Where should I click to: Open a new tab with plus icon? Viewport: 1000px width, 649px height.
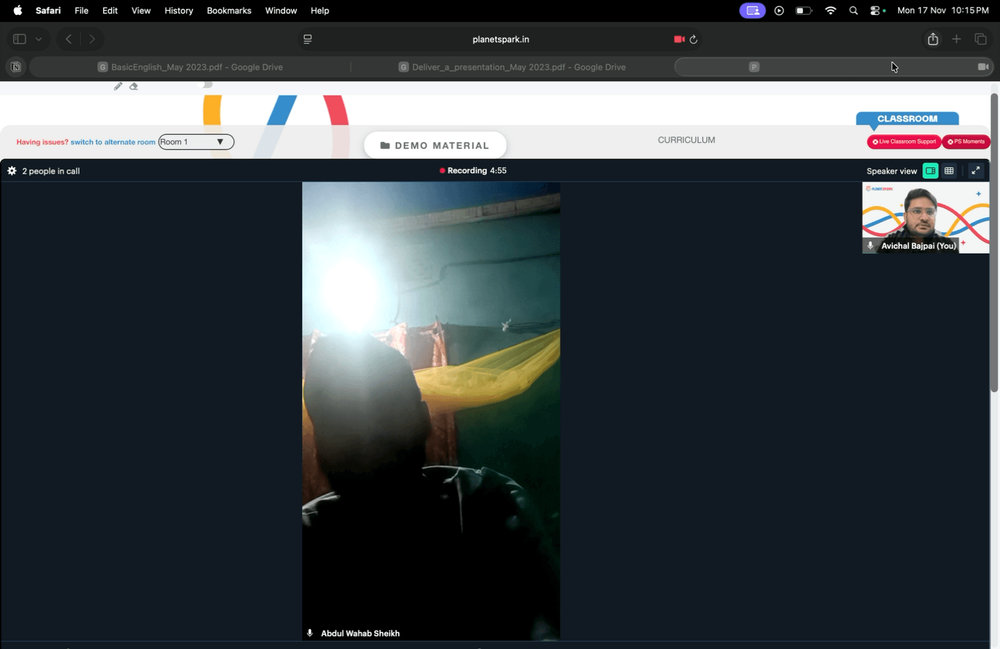(956, 39)
